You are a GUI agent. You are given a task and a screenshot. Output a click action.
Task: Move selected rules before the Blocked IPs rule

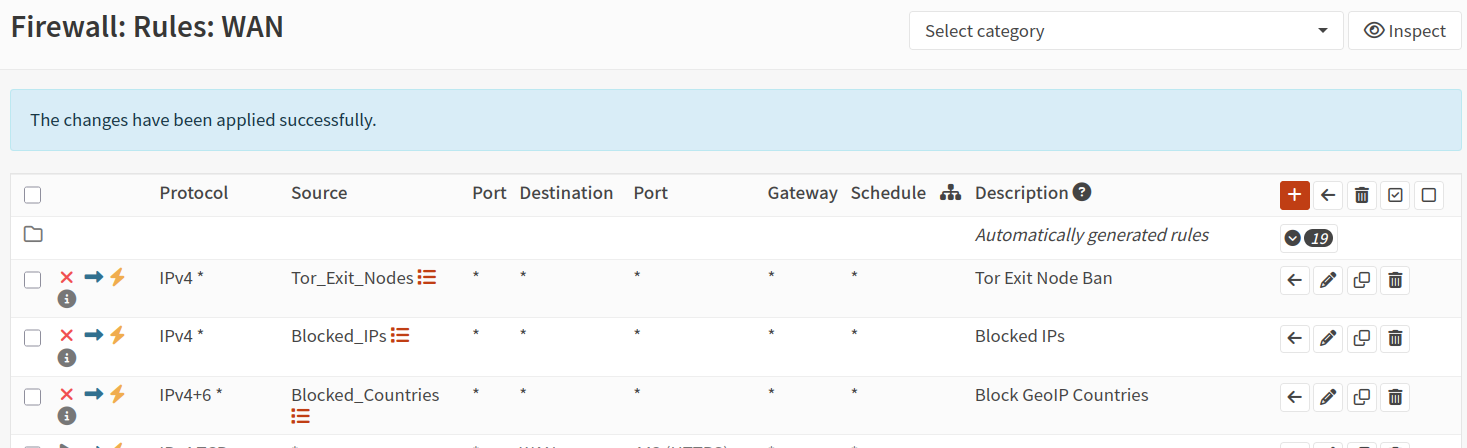pyautogui.click(x=1295, y=339)
